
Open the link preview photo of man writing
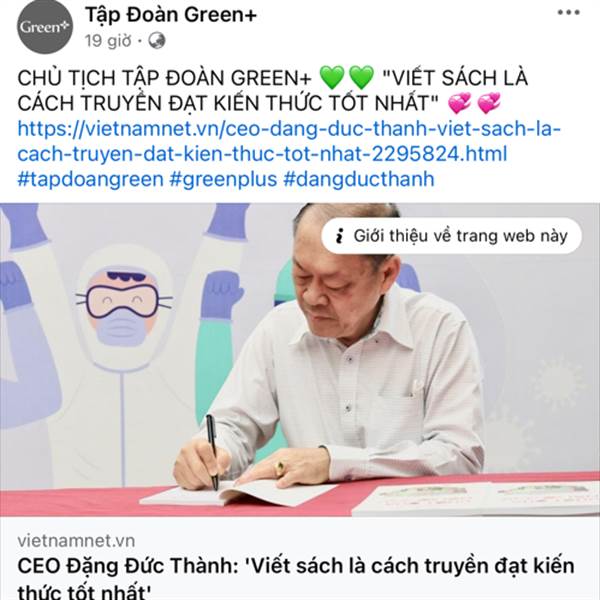[x=300, y=360]
